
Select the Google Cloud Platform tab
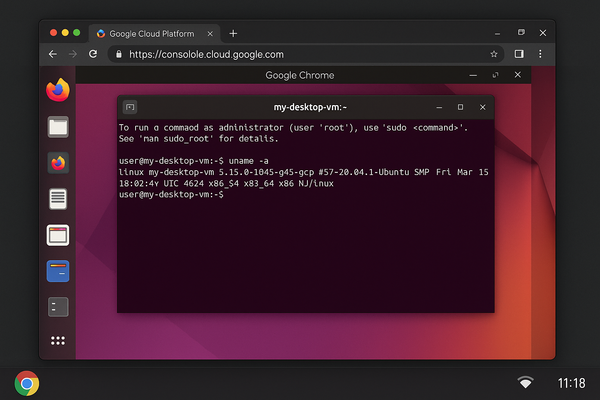coord(150,32)
